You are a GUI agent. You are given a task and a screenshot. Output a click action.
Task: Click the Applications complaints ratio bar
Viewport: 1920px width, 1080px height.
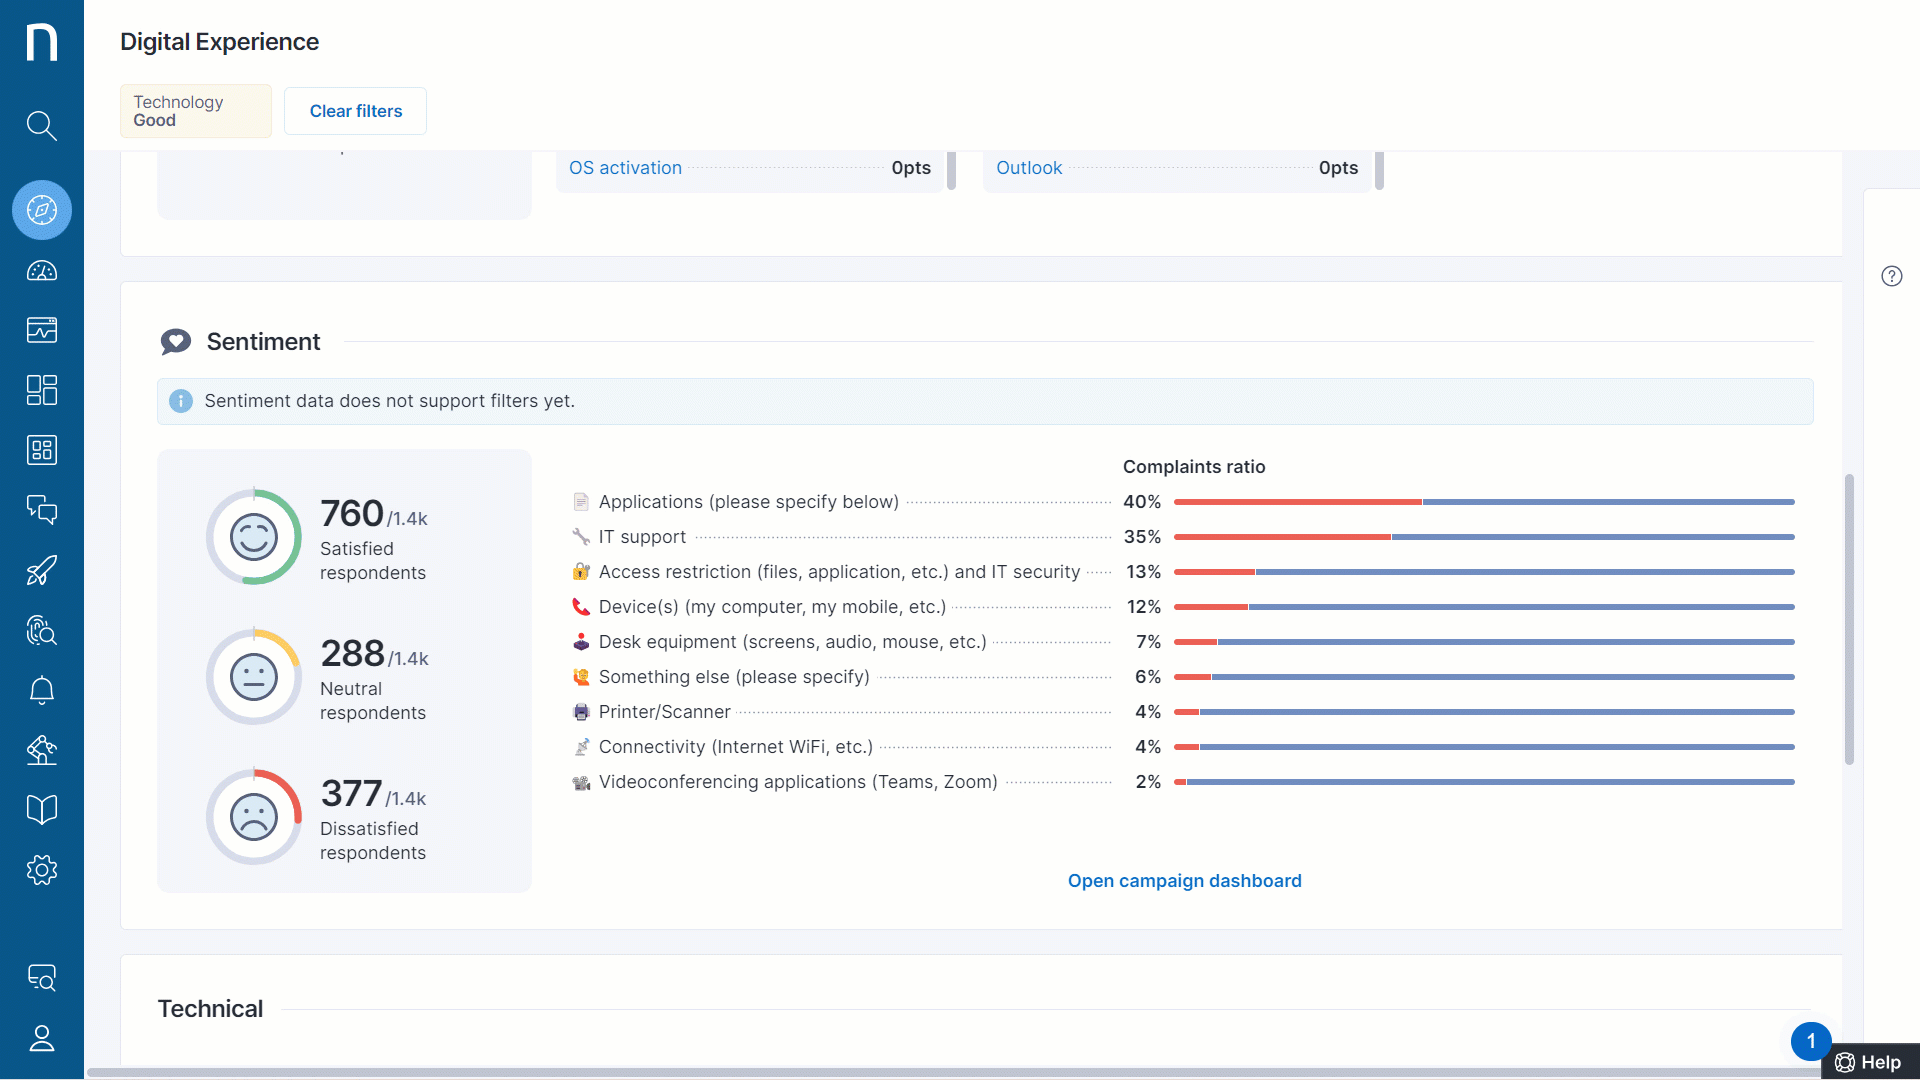pyautogui.click(x=1483, y=502)
